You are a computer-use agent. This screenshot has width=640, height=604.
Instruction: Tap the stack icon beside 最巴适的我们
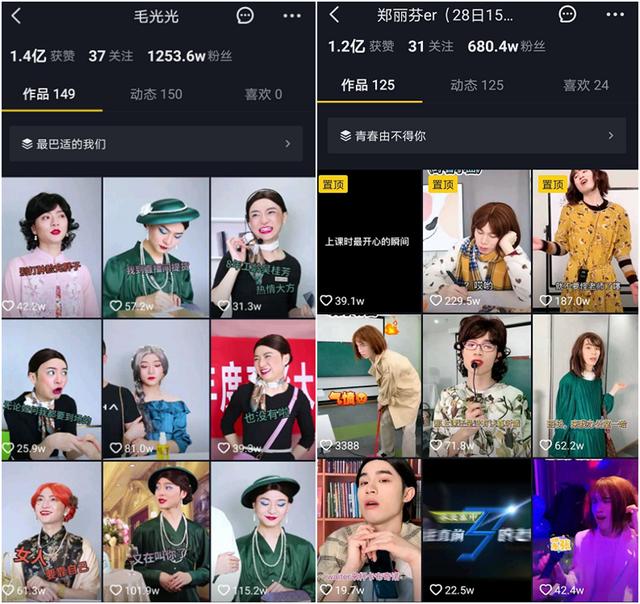[x=27, y=144]
